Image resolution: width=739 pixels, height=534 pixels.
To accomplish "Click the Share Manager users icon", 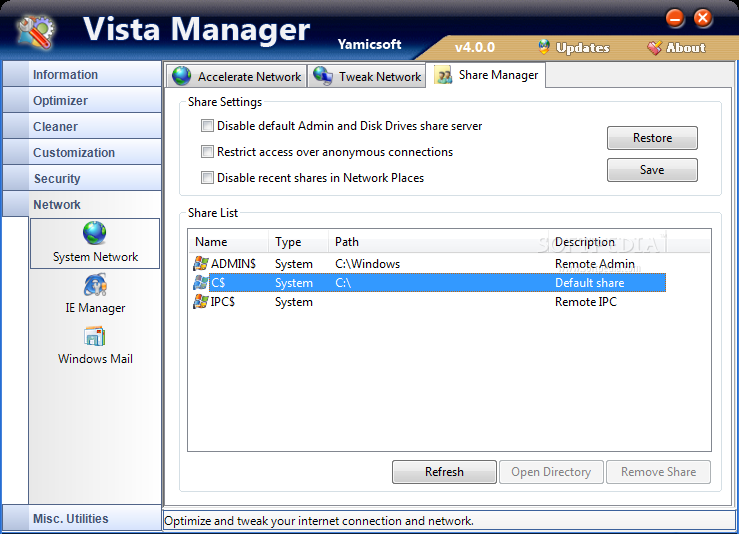I will [x=443, y=75].
